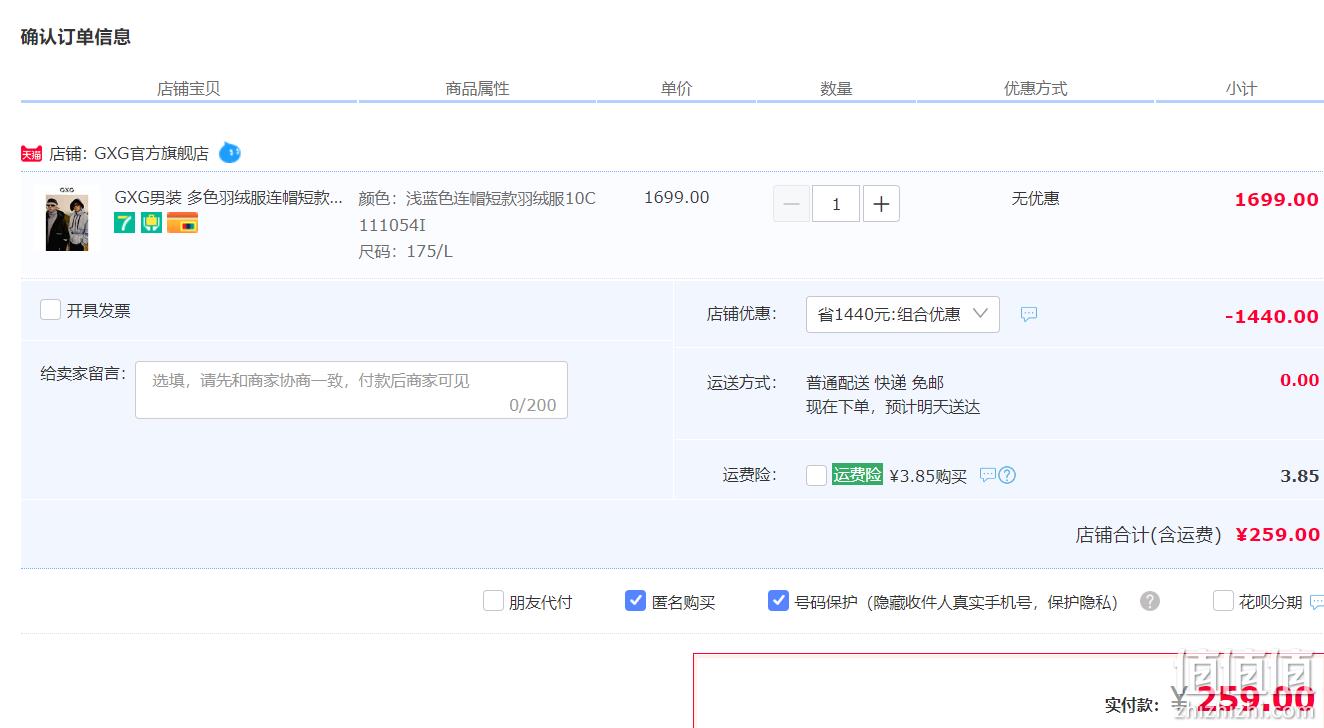Click the red subtotal 1699.00
Image resolution: width=1324 pixels, height=728 pixels.
point(1277,199)
